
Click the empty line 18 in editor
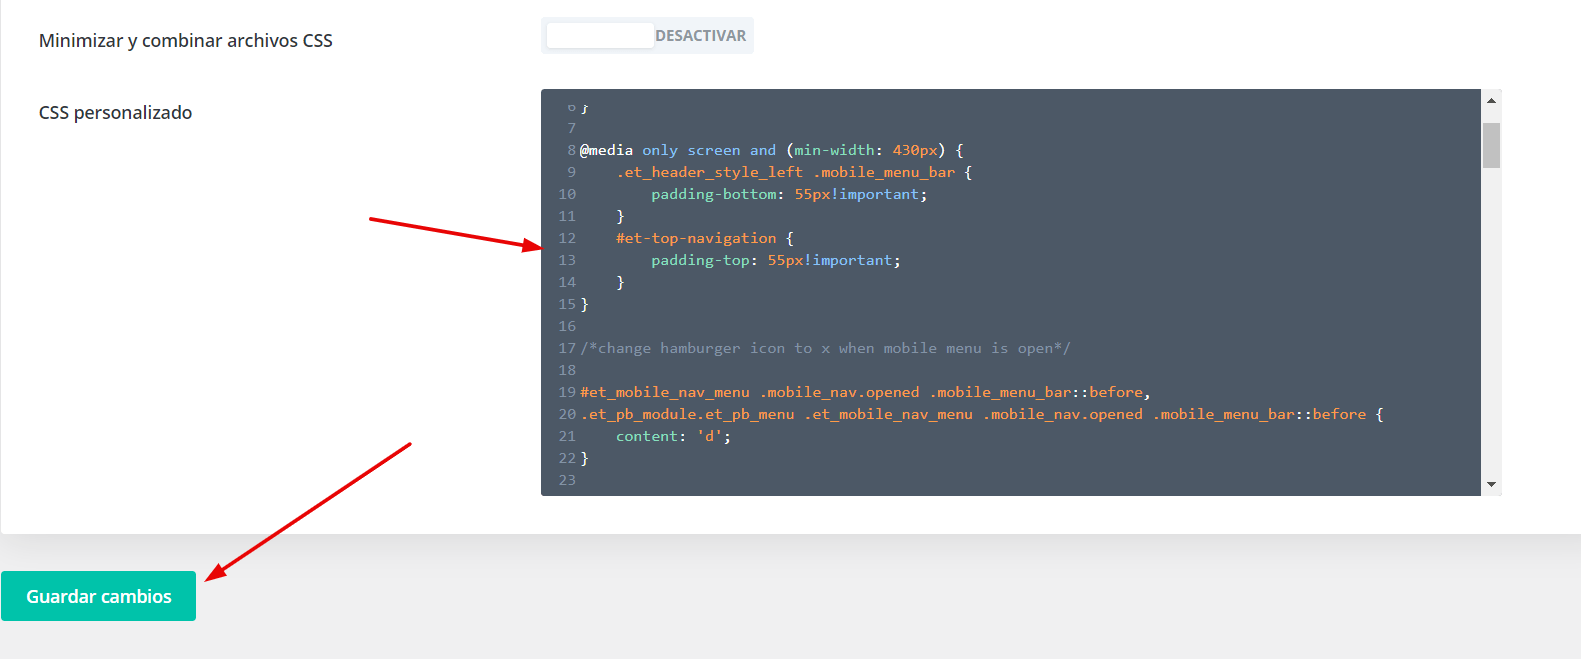coord(1030,370)
